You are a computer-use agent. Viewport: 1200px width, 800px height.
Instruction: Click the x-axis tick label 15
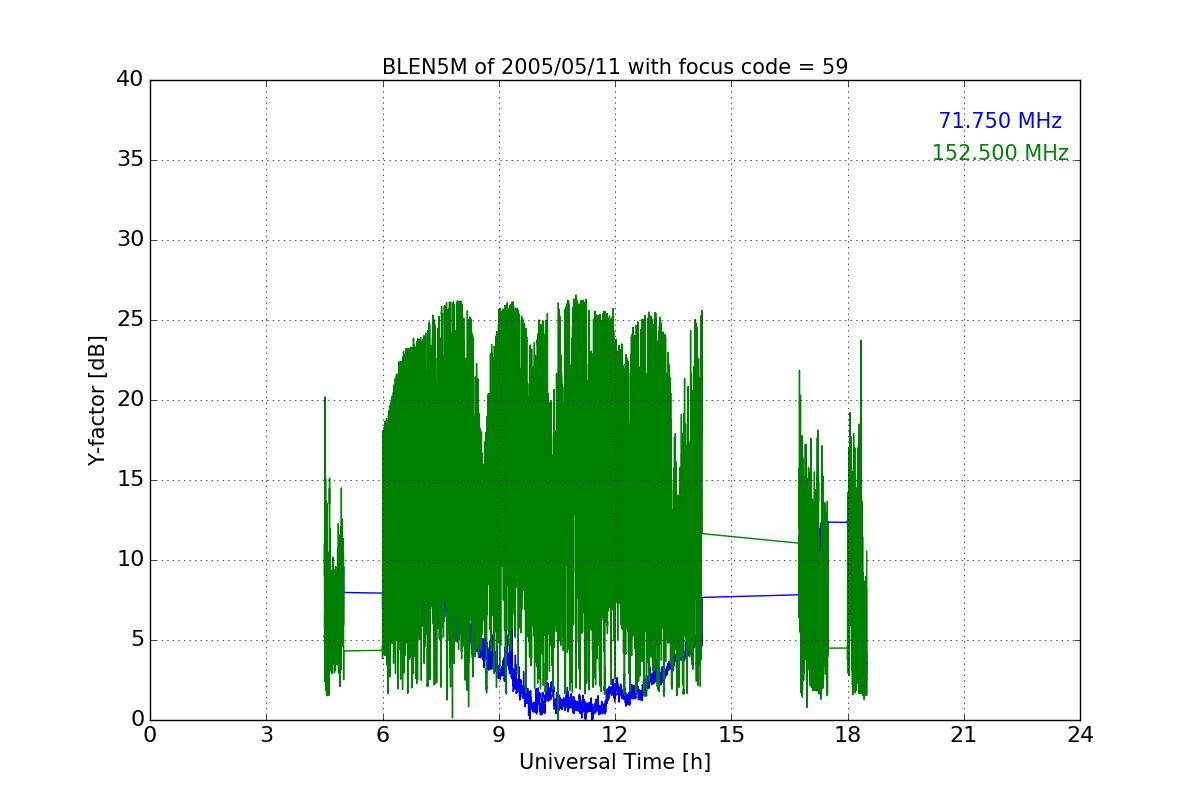731,735
